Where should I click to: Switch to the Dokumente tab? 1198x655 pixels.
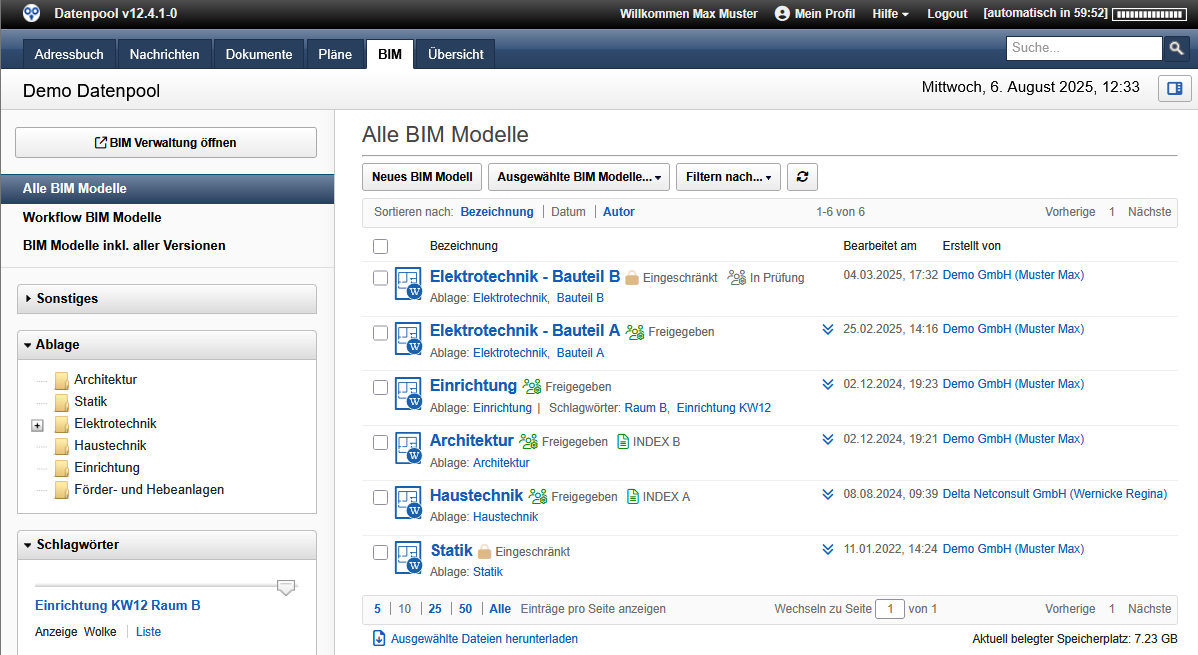point(258,54)
